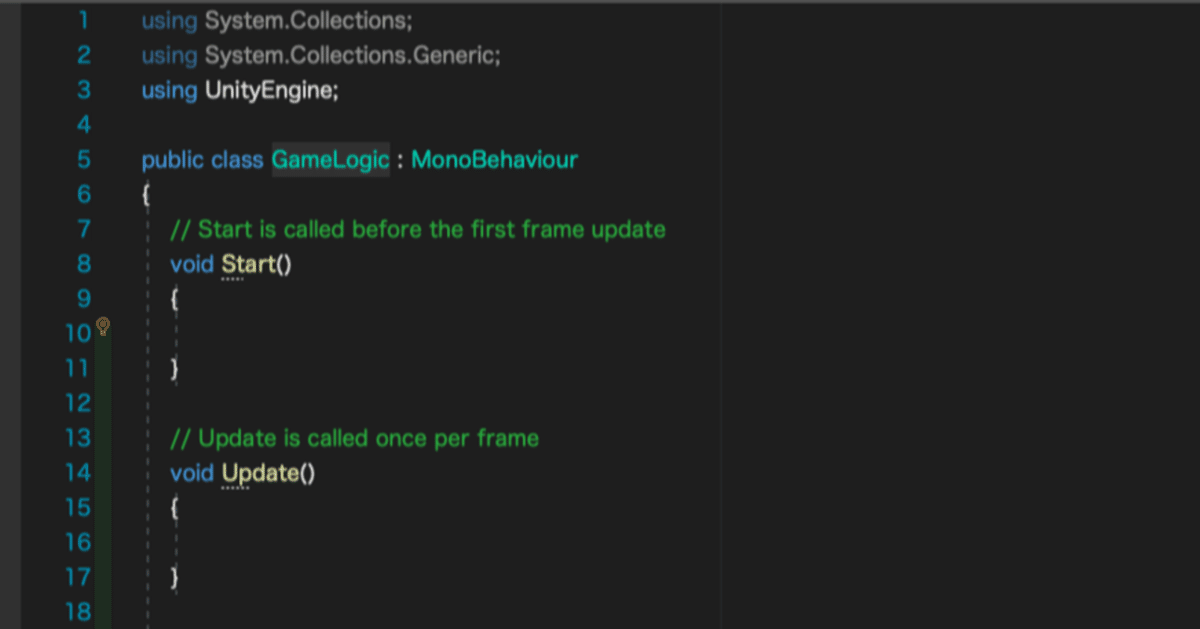Click the "Start is called before" comment
Image resolution: width=1200 pixels, height=629 pixels.
(x=418, y=230)
